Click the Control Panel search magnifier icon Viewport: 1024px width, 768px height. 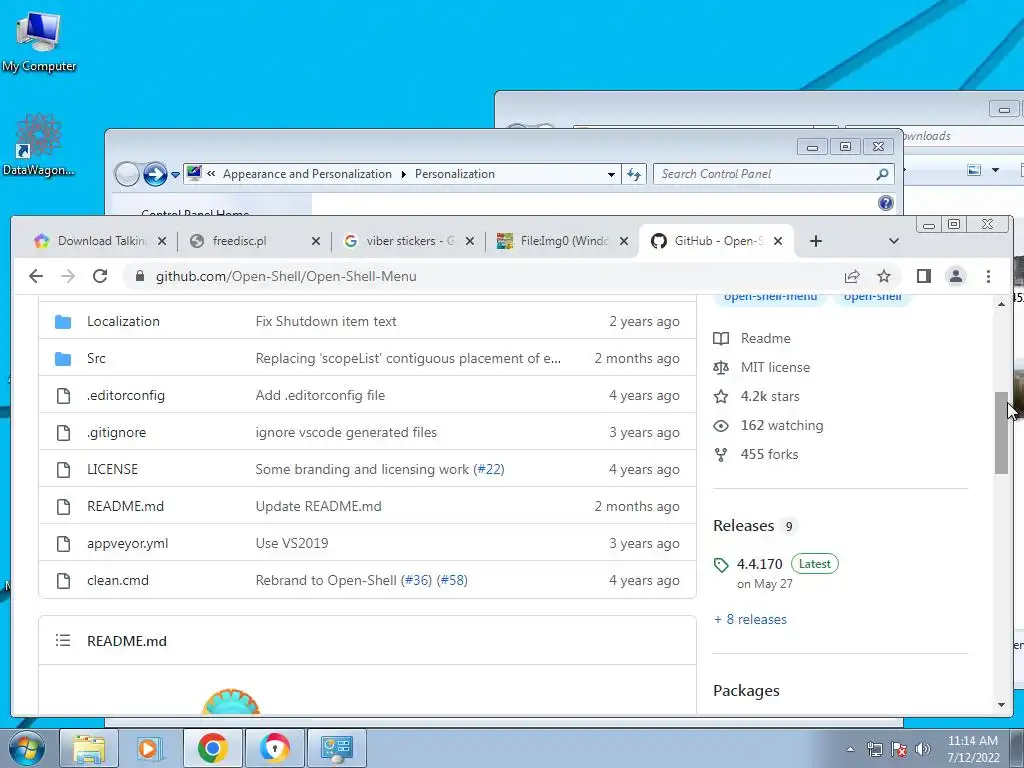882,174
